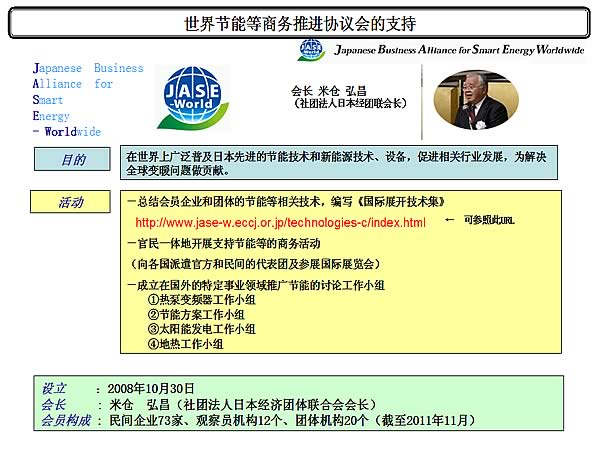The height and width of the screenshot is (450, 600).
Task: Select item ④地热工作小组
Action: pos(185,344)
